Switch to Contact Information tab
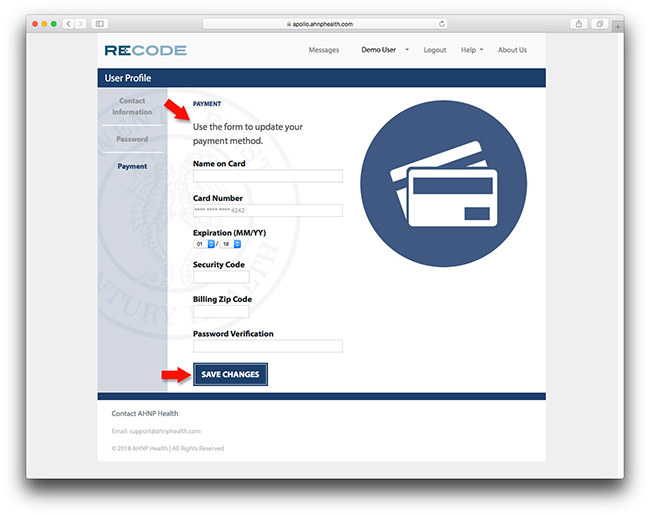 click(132, 106)
